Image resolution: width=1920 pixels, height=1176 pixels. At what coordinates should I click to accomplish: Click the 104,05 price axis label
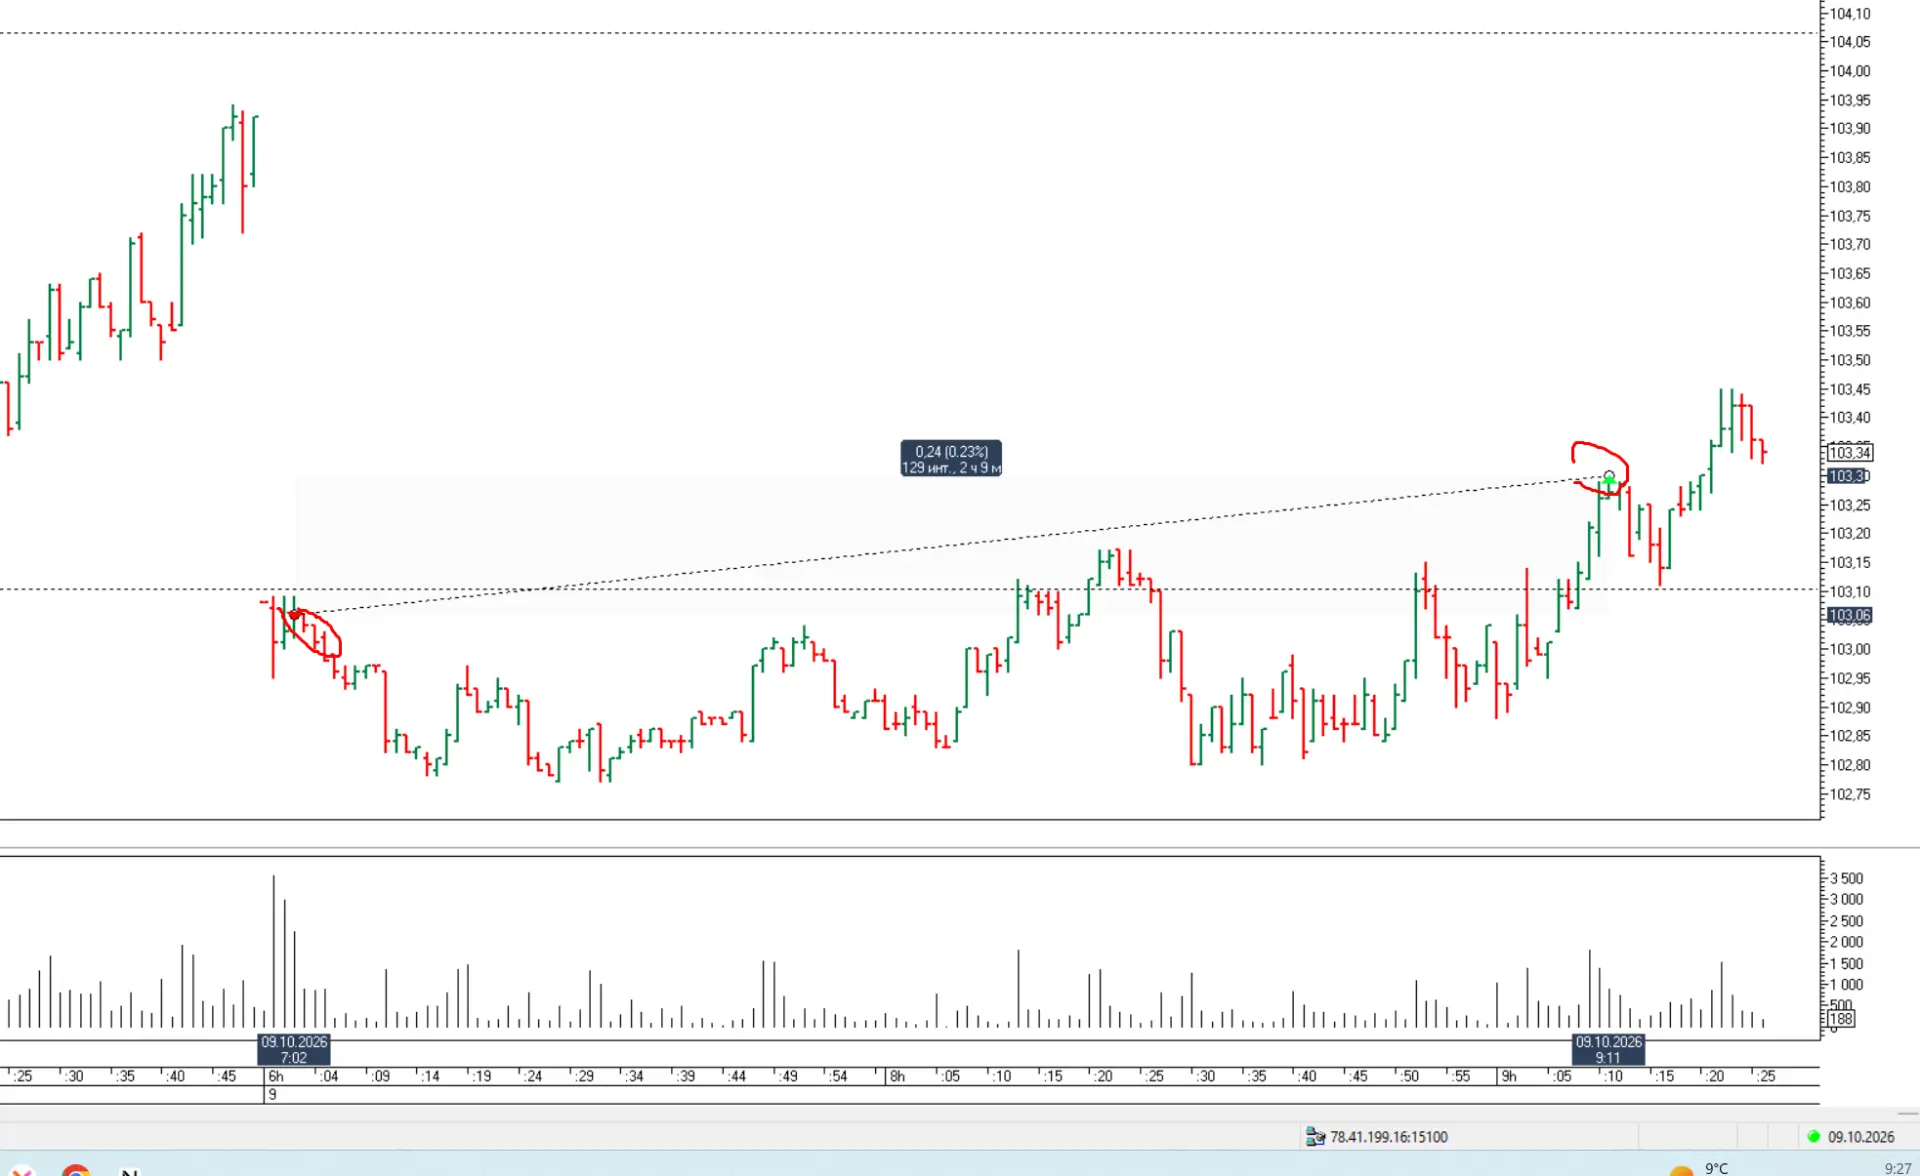coord(1850,42)
